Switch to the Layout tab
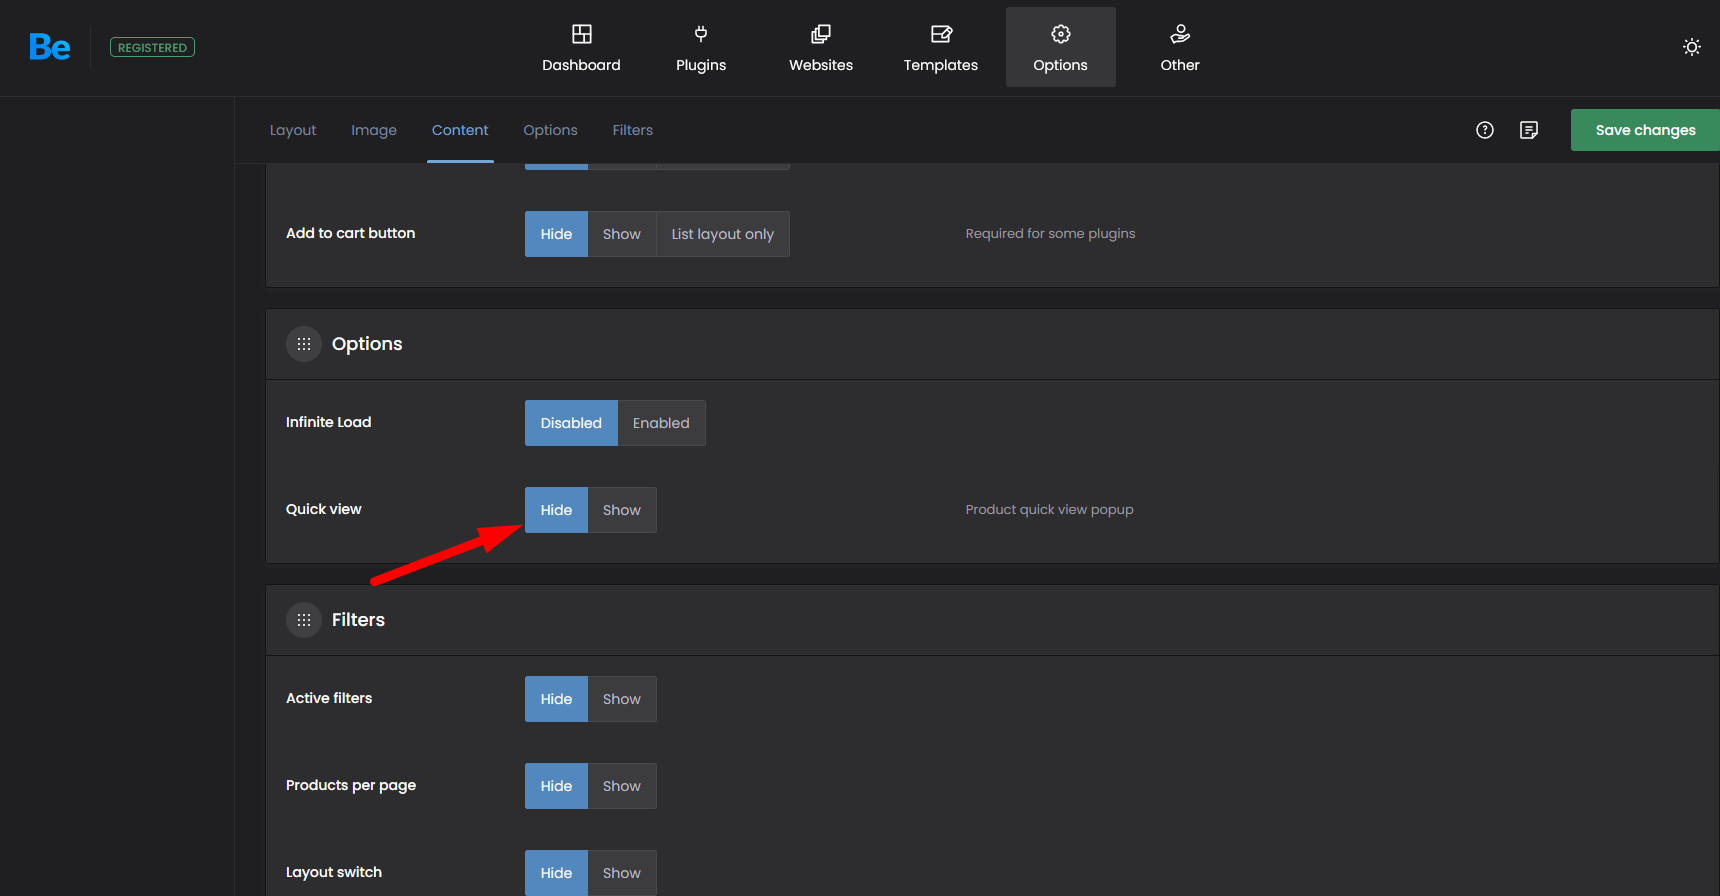The width and height of the screenshot is (1720, 896). coord(293,130)
